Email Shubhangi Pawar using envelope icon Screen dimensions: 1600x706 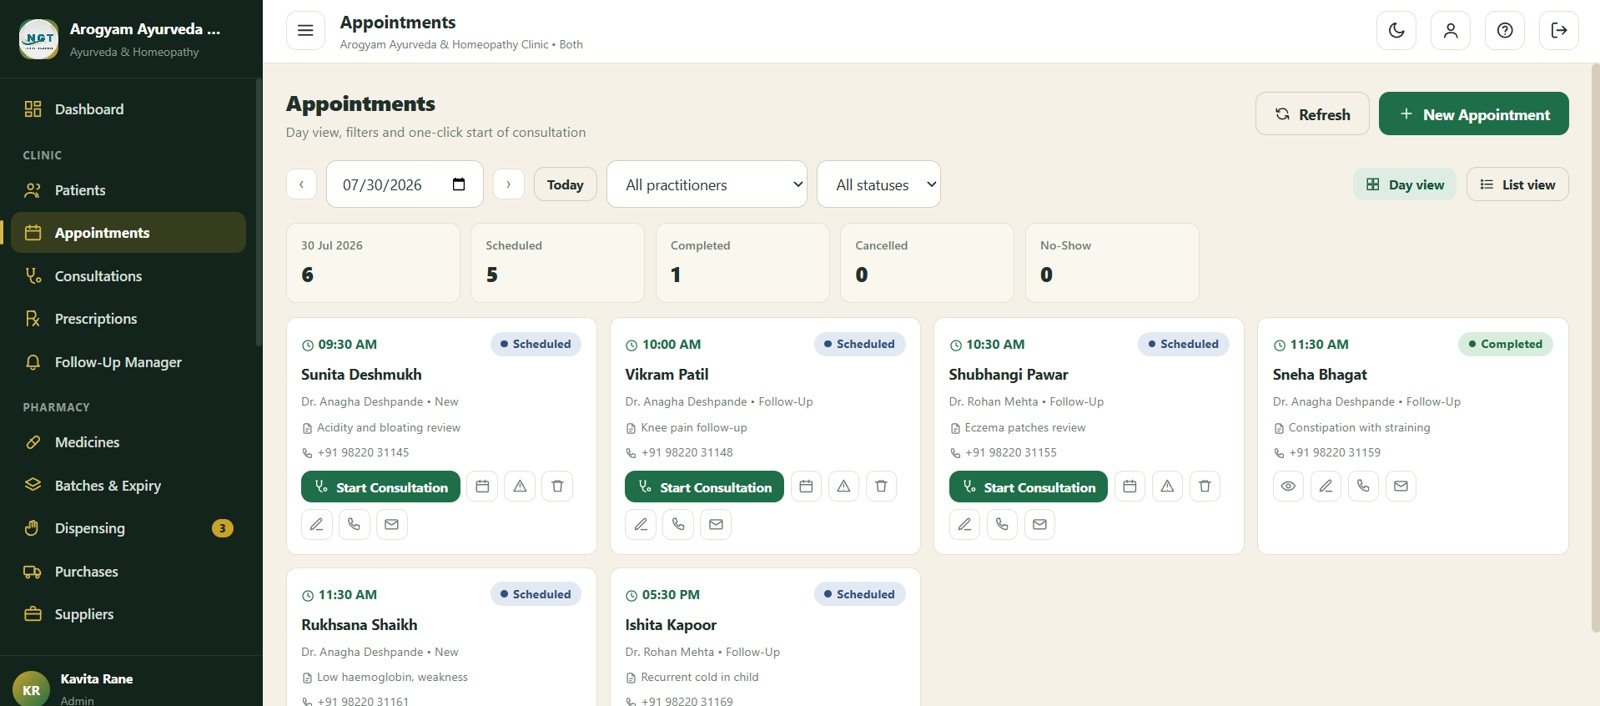(x=1040, y=524)
